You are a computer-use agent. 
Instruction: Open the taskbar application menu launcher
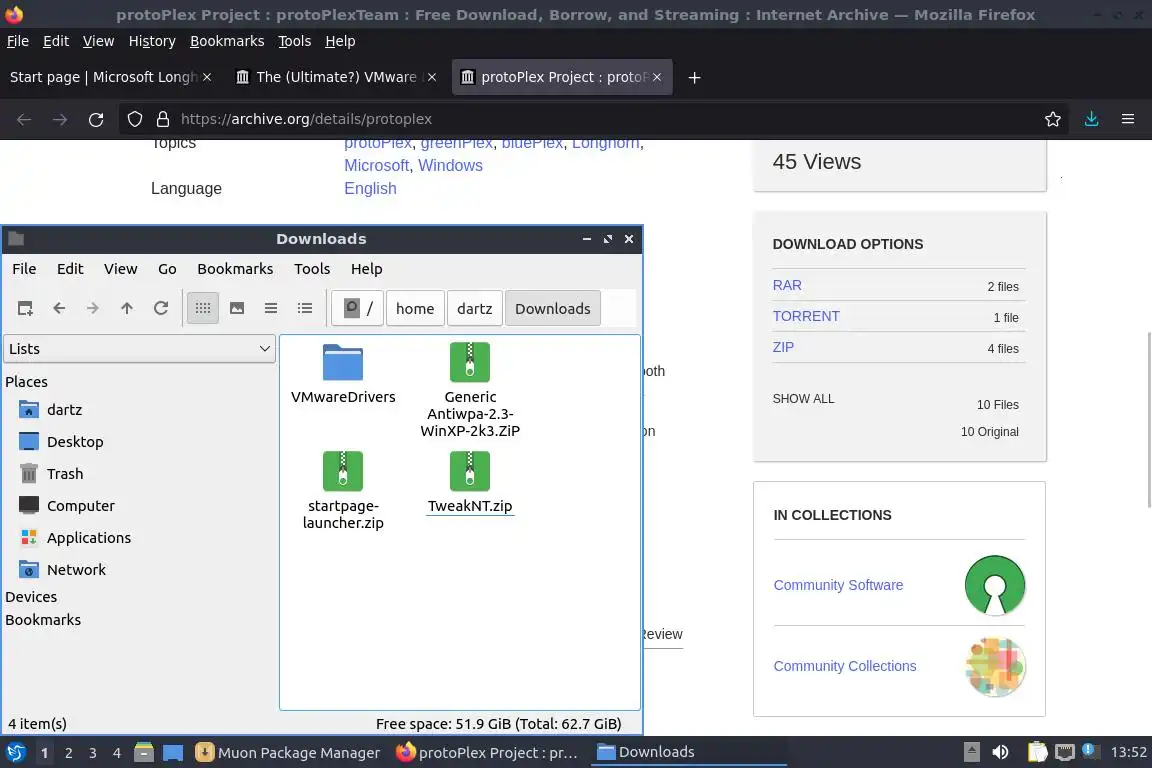[x=16, y=753]
